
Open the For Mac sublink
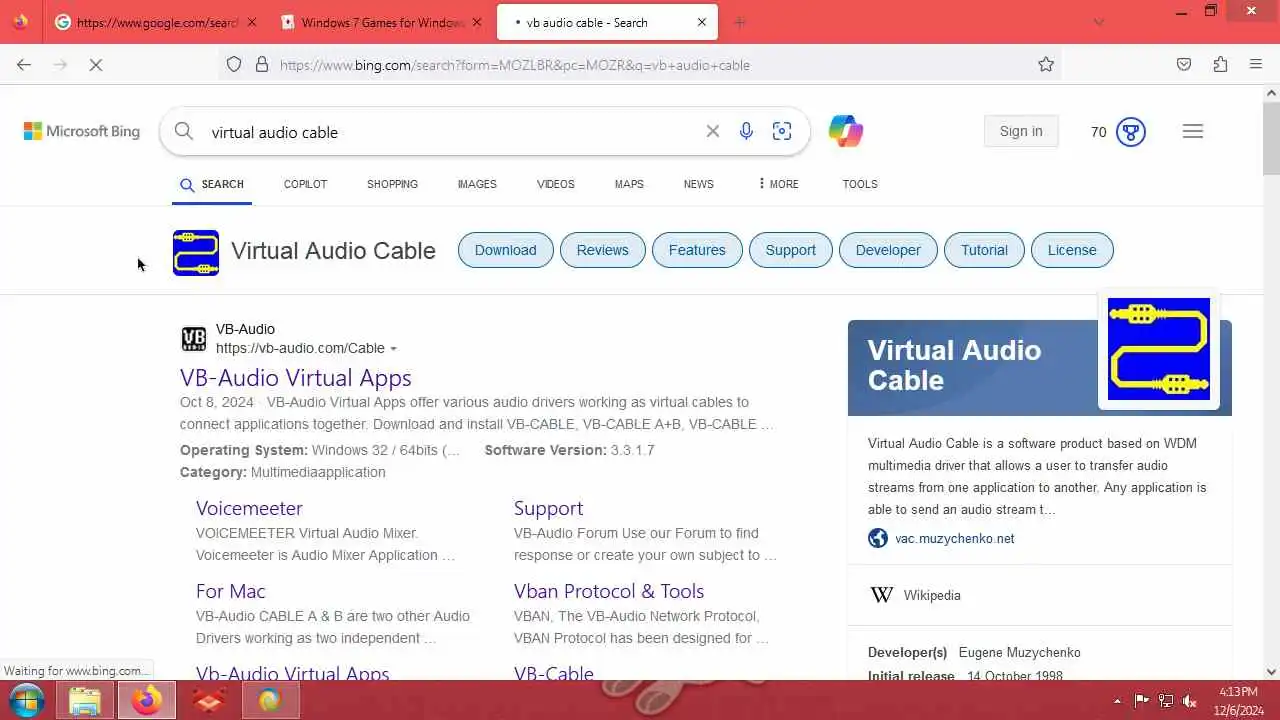230,591
